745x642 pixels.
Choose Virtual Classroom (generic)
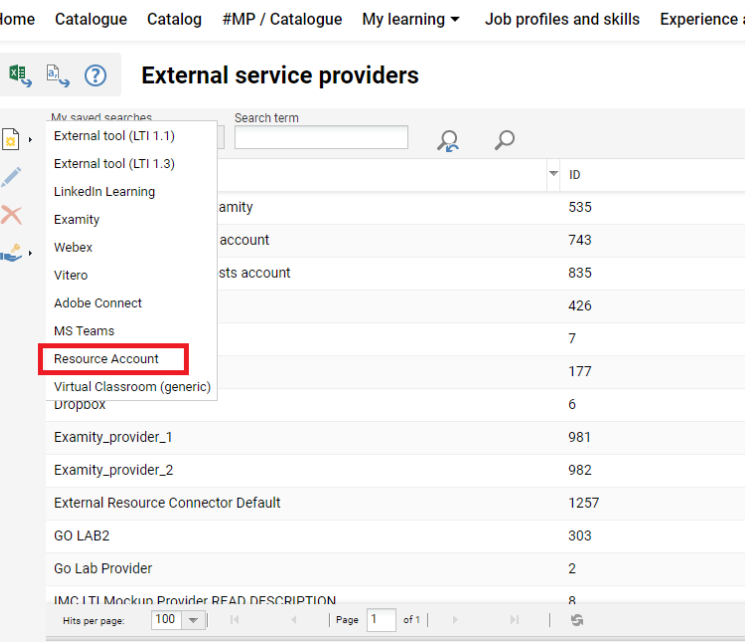coord(132,387)
